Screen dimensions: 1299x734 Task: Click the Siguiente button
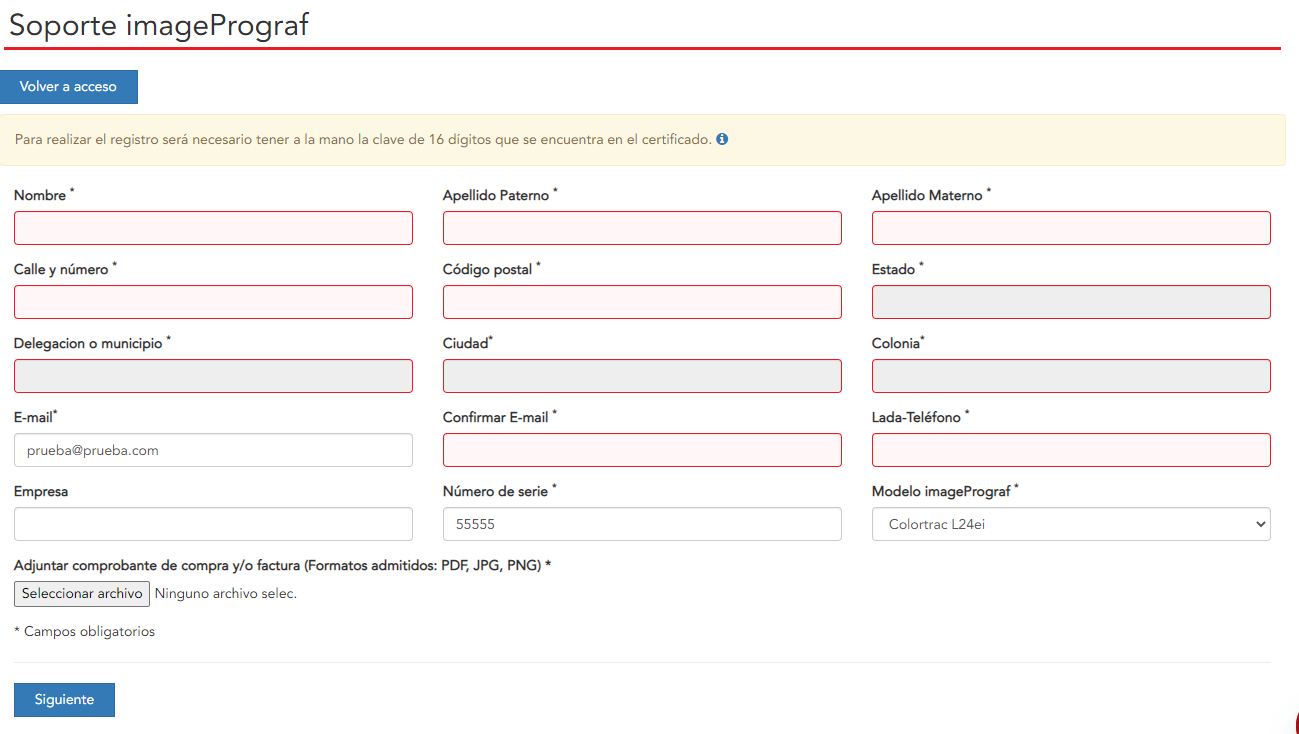click(x=64, y=700)
